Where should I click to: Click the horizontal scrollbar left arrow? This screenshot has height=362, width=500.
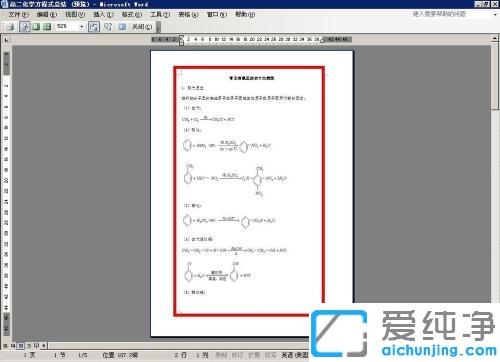[44, 345]
